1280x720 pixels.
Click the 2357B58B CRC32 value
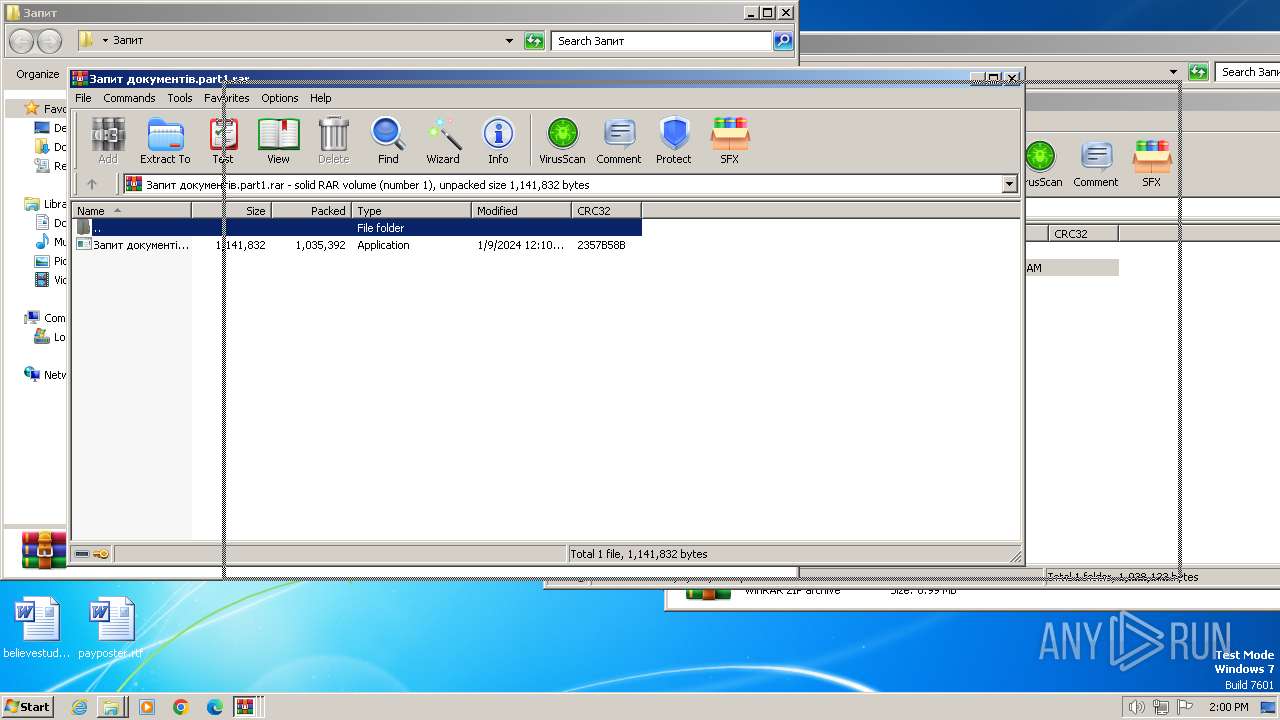[x=601, y=245]
